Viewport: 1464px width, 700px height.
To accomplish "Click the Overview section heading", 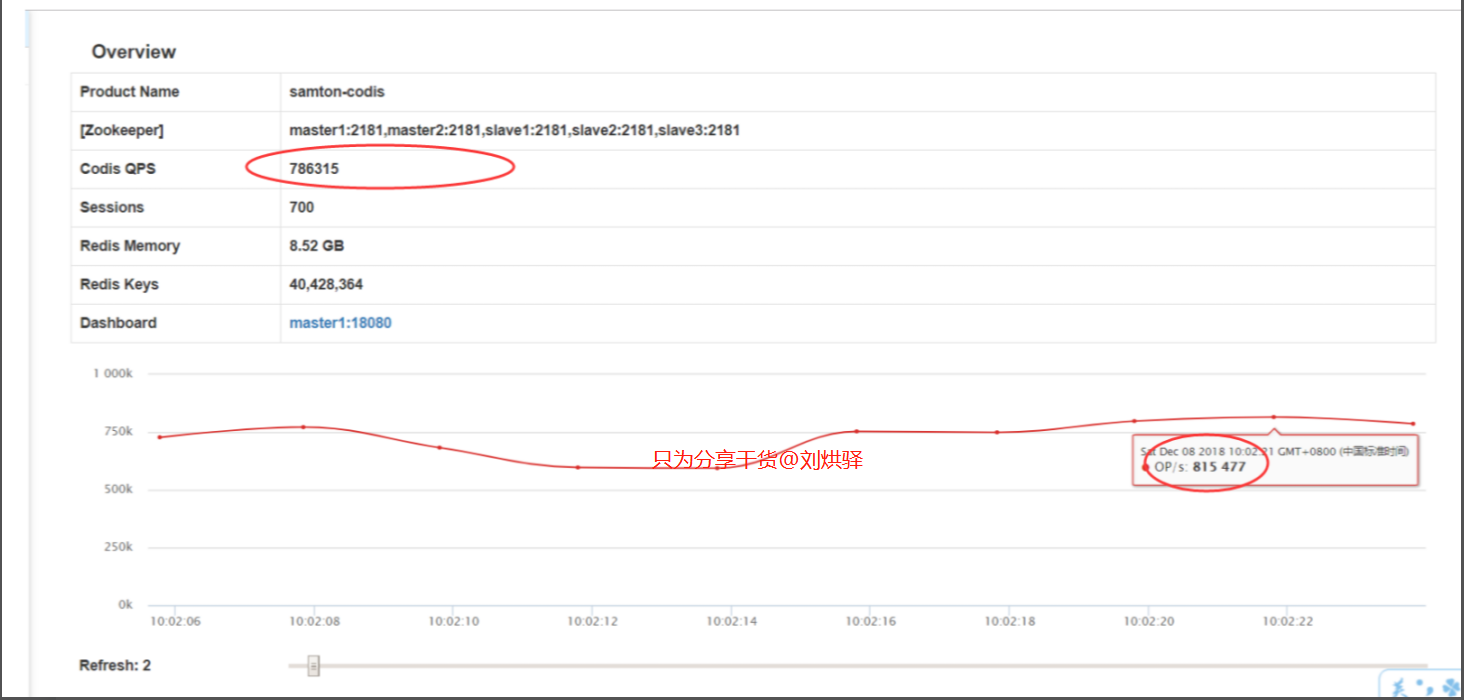I will (x=133, y=52).
